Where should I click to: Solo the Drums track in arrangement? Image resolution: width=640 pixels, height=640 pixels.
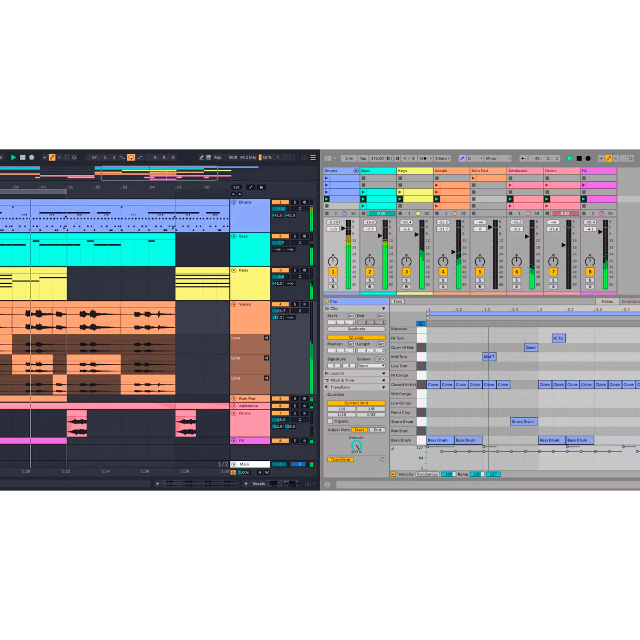pos(295,202)
